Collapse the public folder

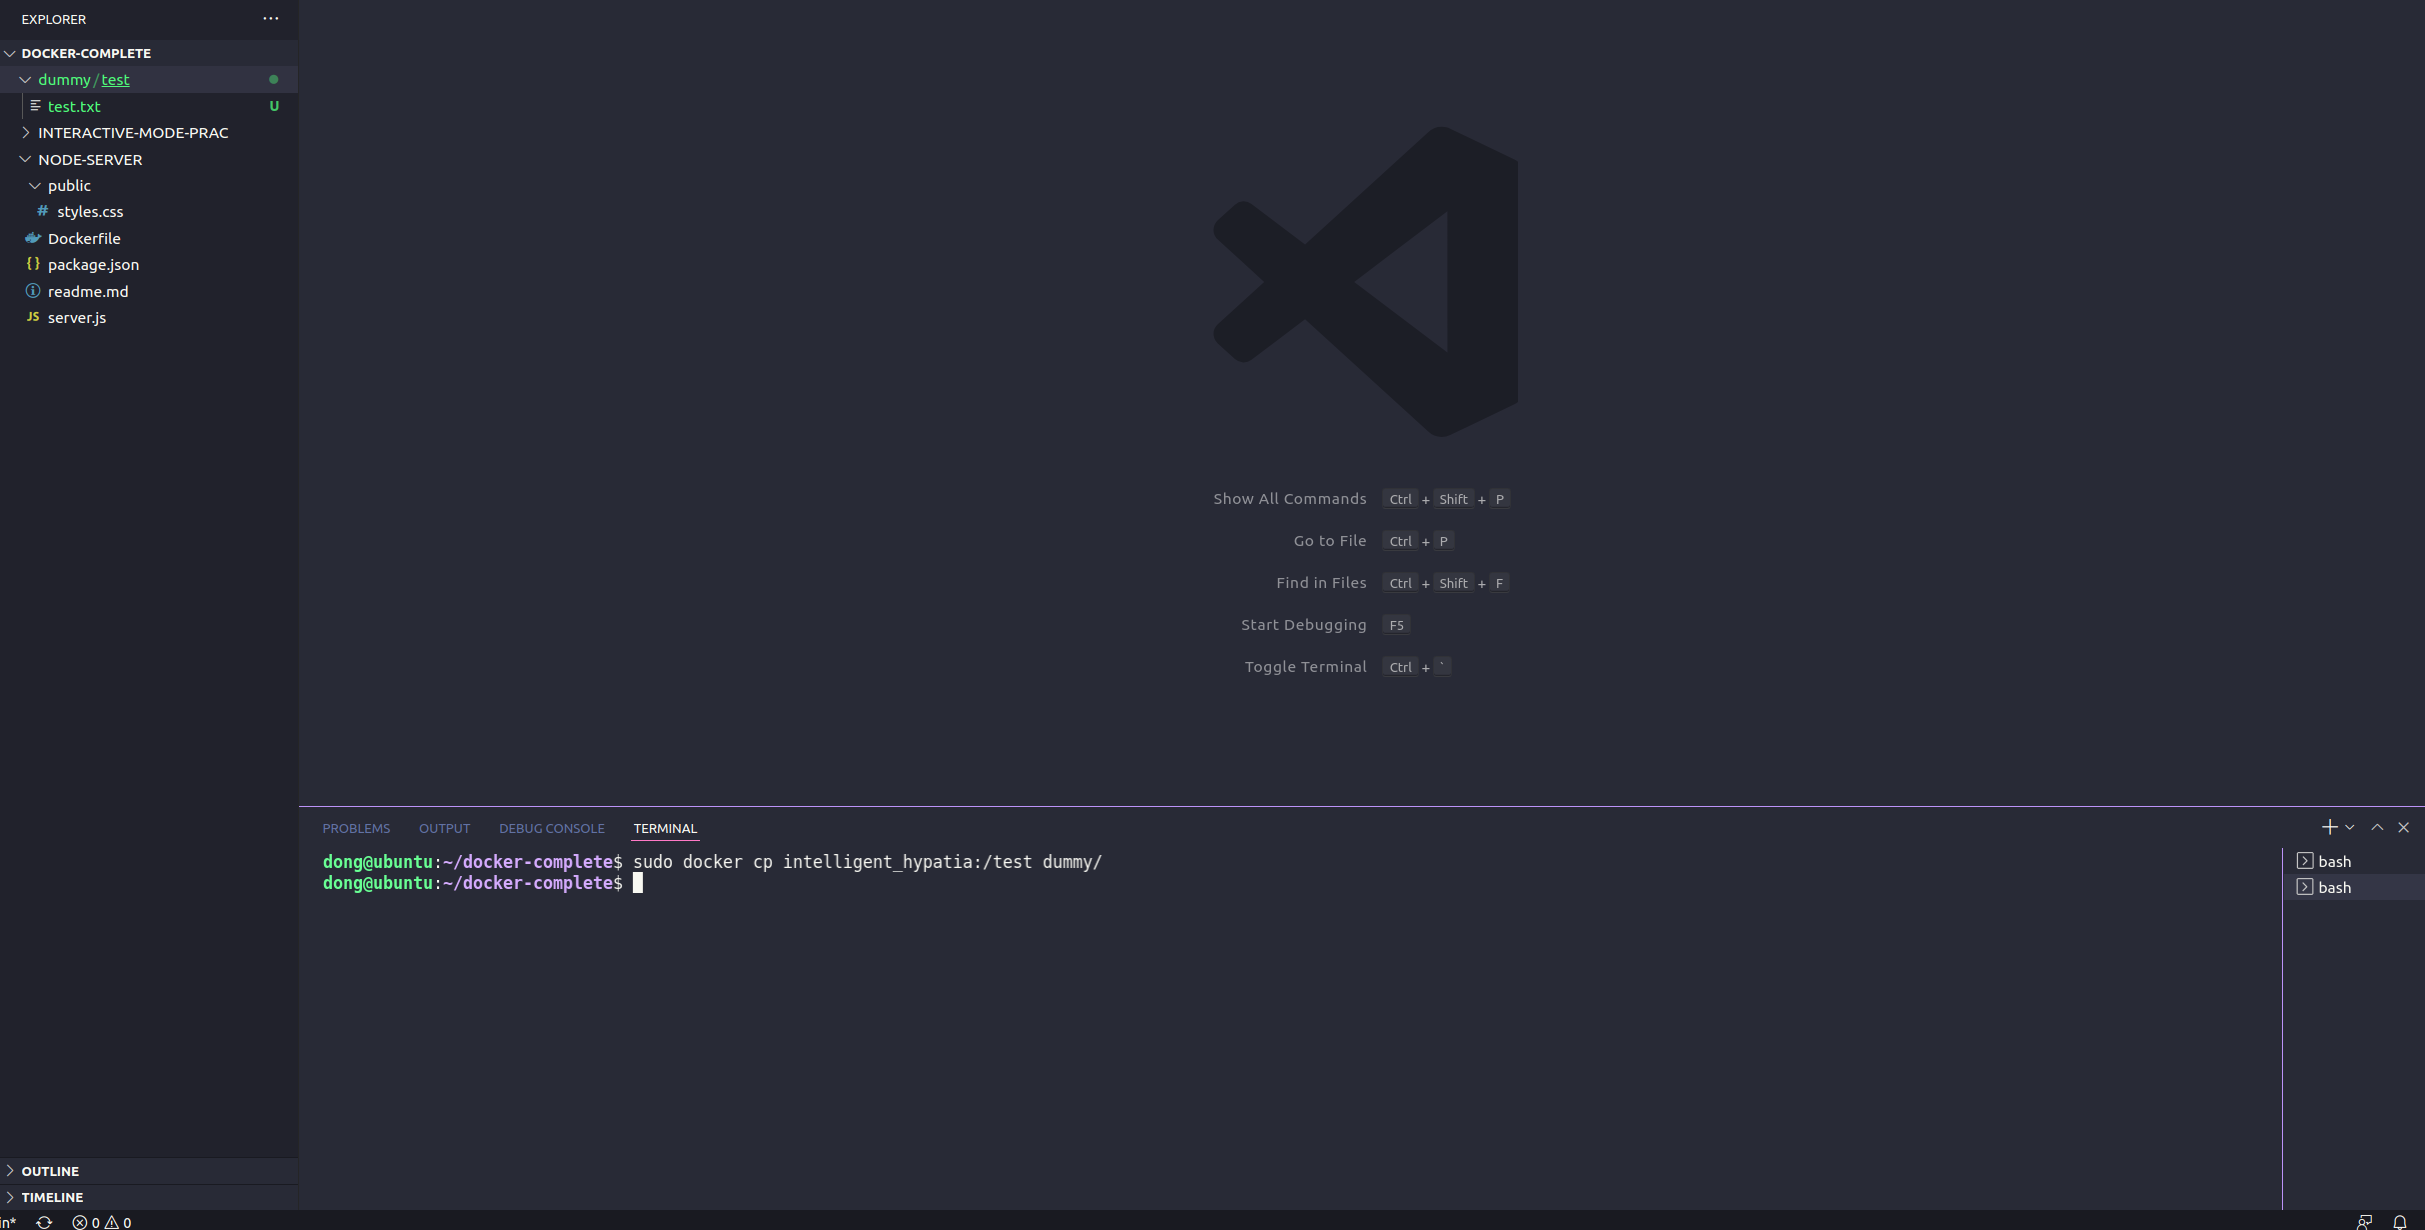point(35,186)
